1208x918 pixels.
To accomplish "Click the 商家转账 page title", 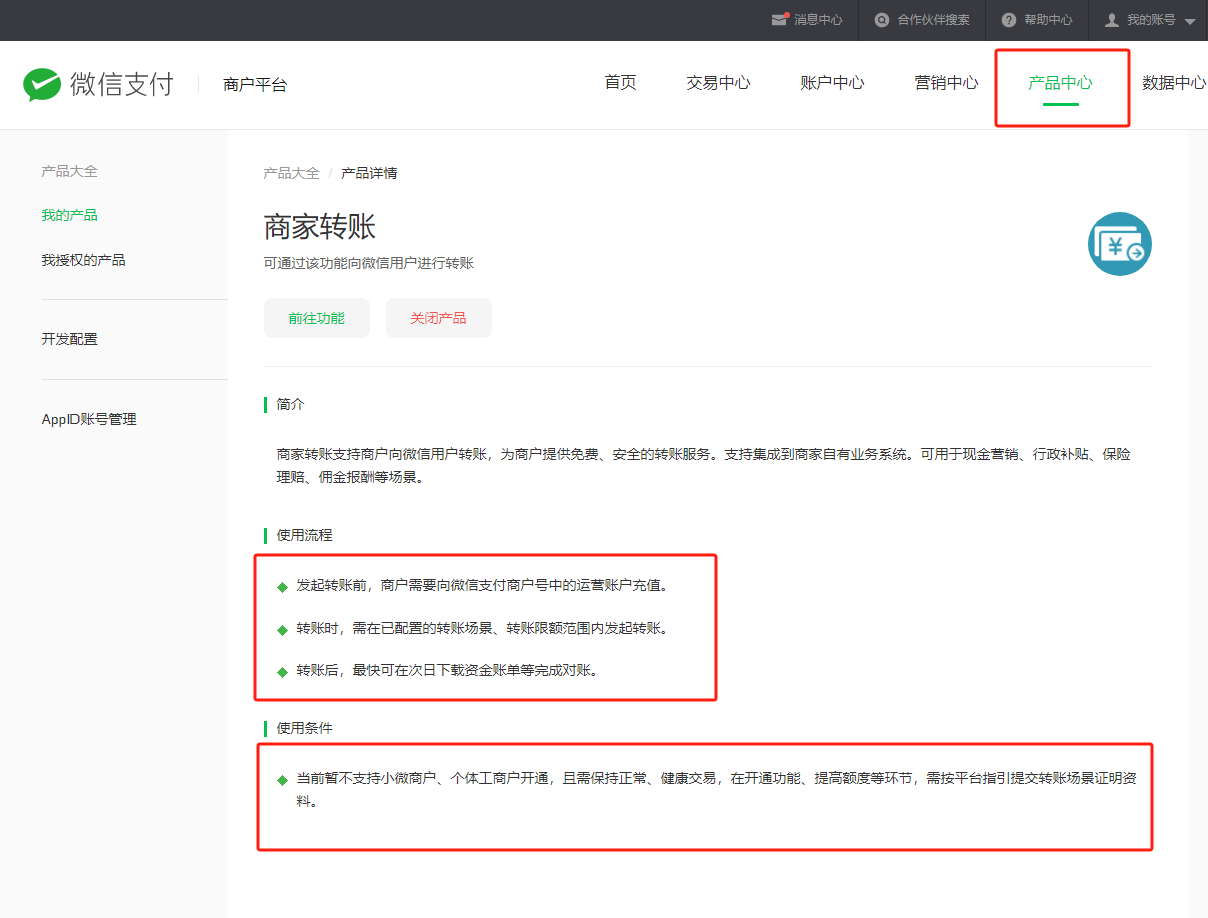I will (320, 227).
